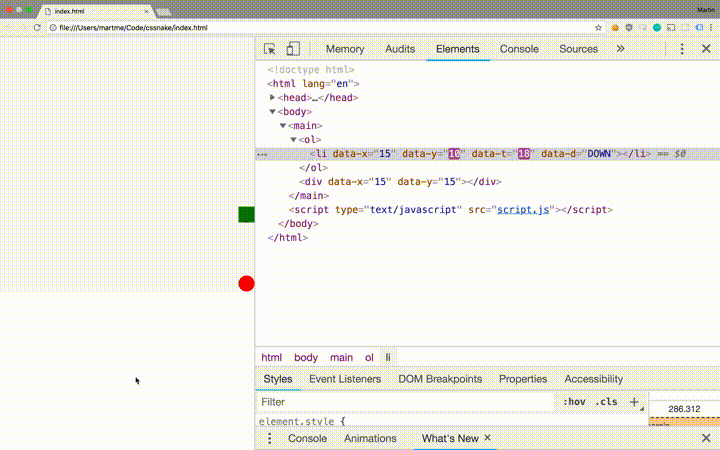720x450 pixels.
Task: Expand the head element node
Action: coord(273,98)
